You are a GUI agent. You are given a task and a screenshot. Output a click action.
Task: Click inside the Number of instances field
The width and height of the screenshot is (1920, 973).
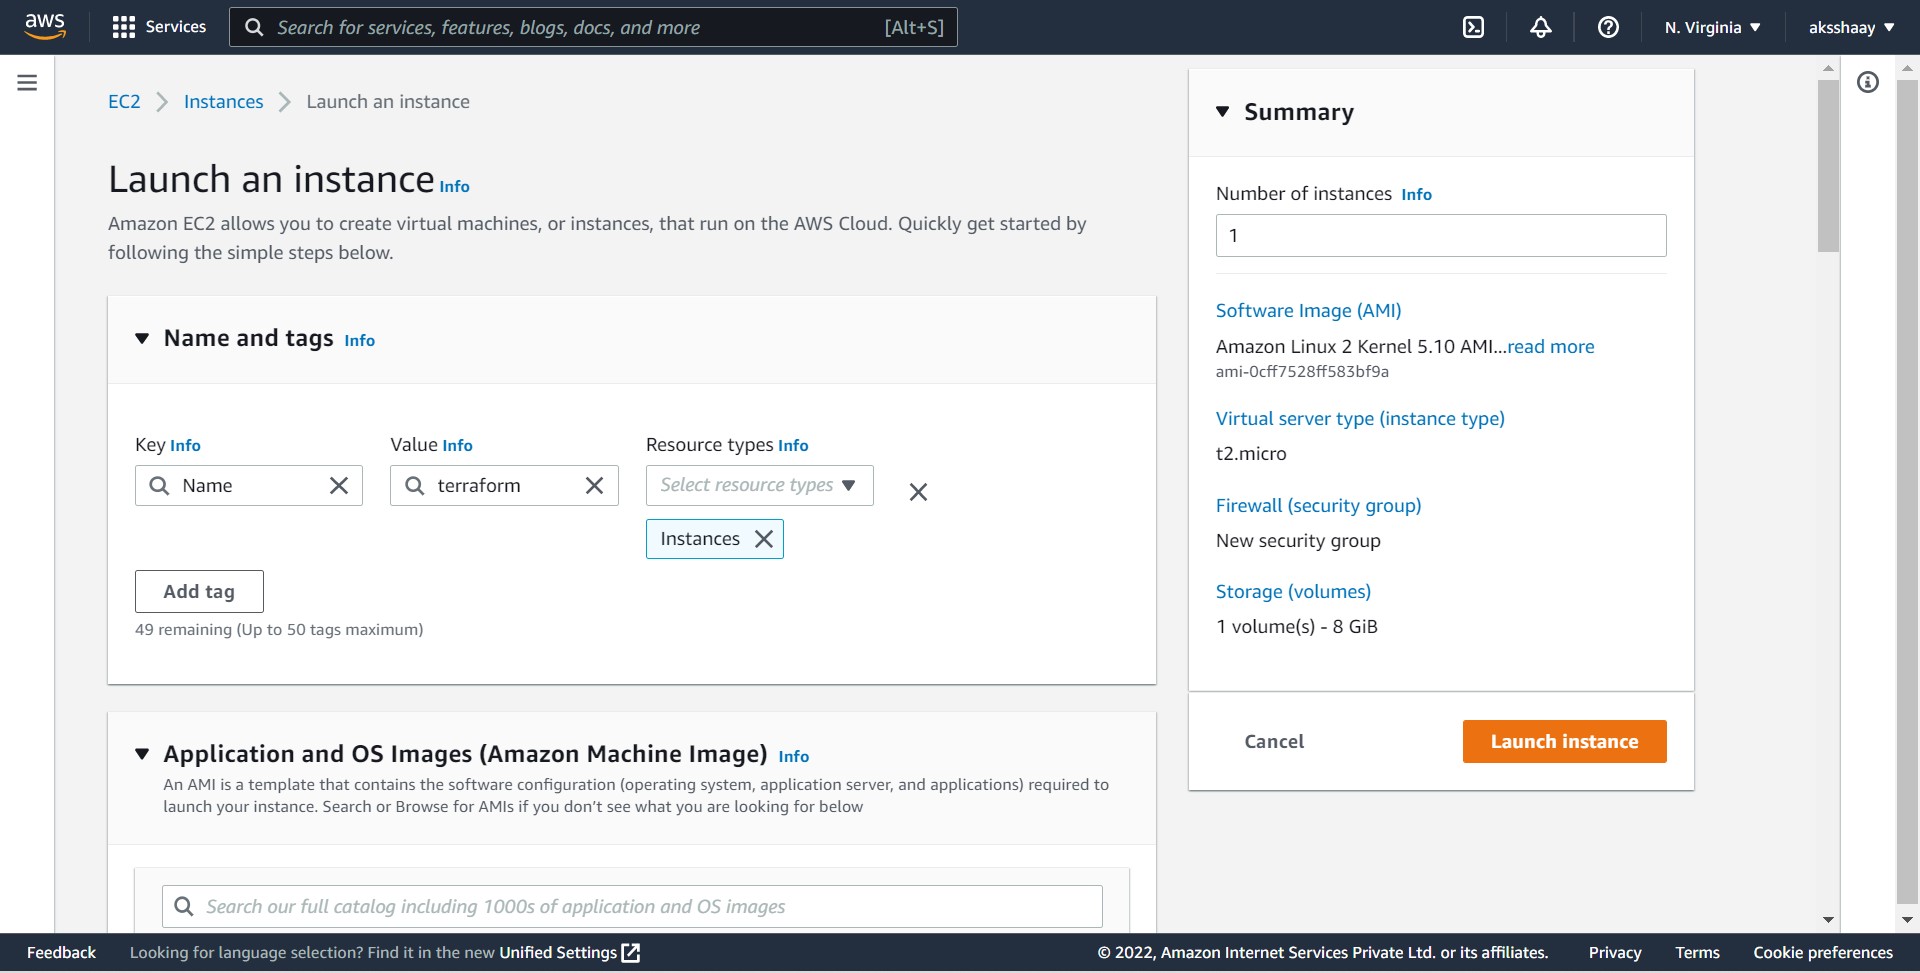pos(1440,235)
